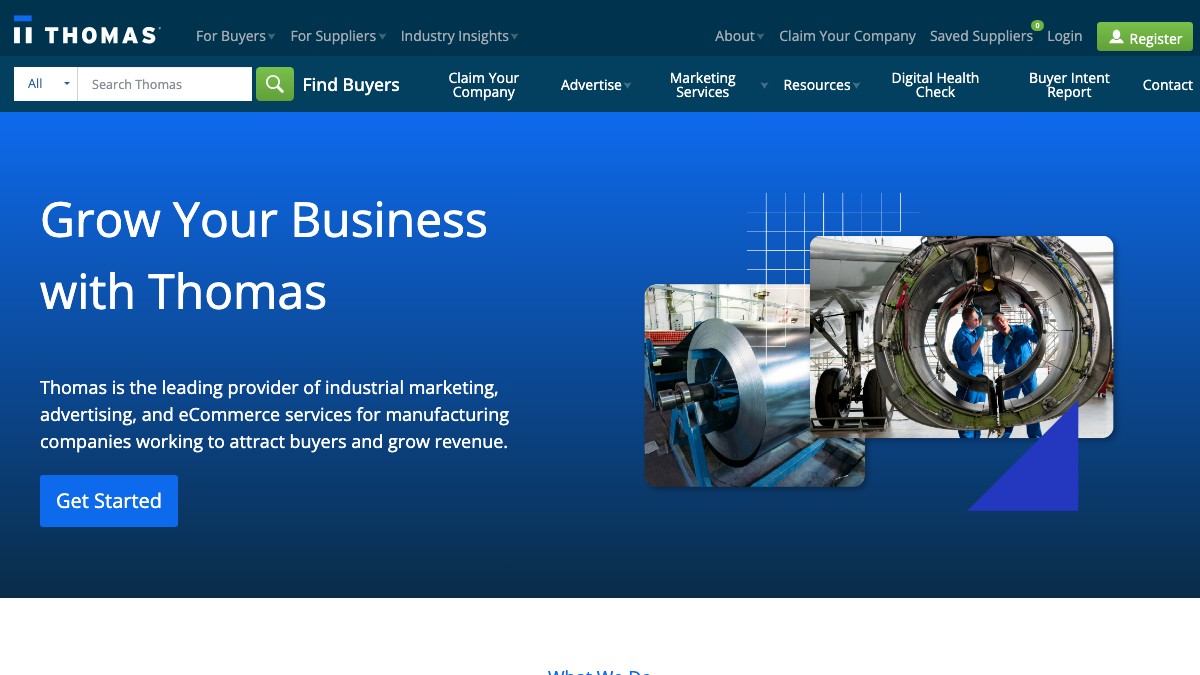Open Claim Your Company in the secondary nav

coord(484,85)
